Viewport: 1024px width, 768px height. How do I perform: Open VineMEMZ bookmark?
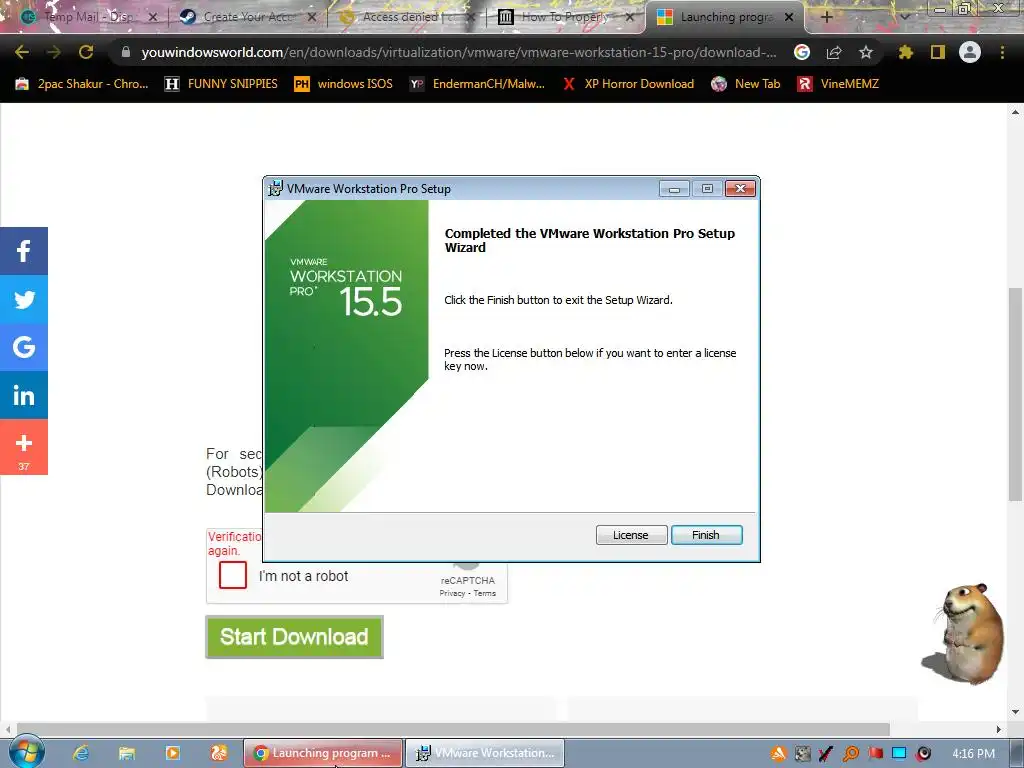(x=838, y=84)
